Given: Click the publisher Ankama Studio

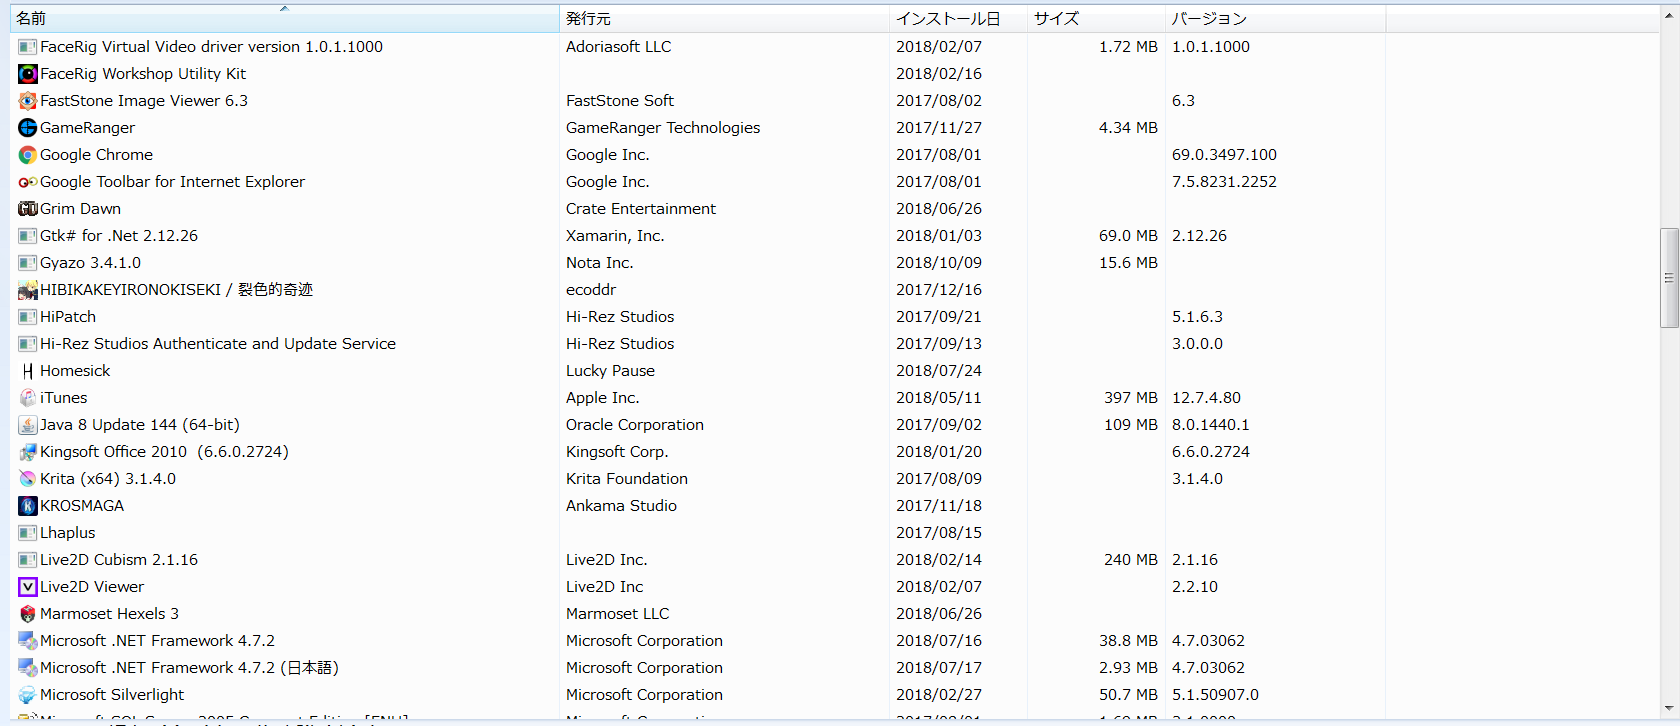Looking at the screenshot, I should tap(621, 506).
